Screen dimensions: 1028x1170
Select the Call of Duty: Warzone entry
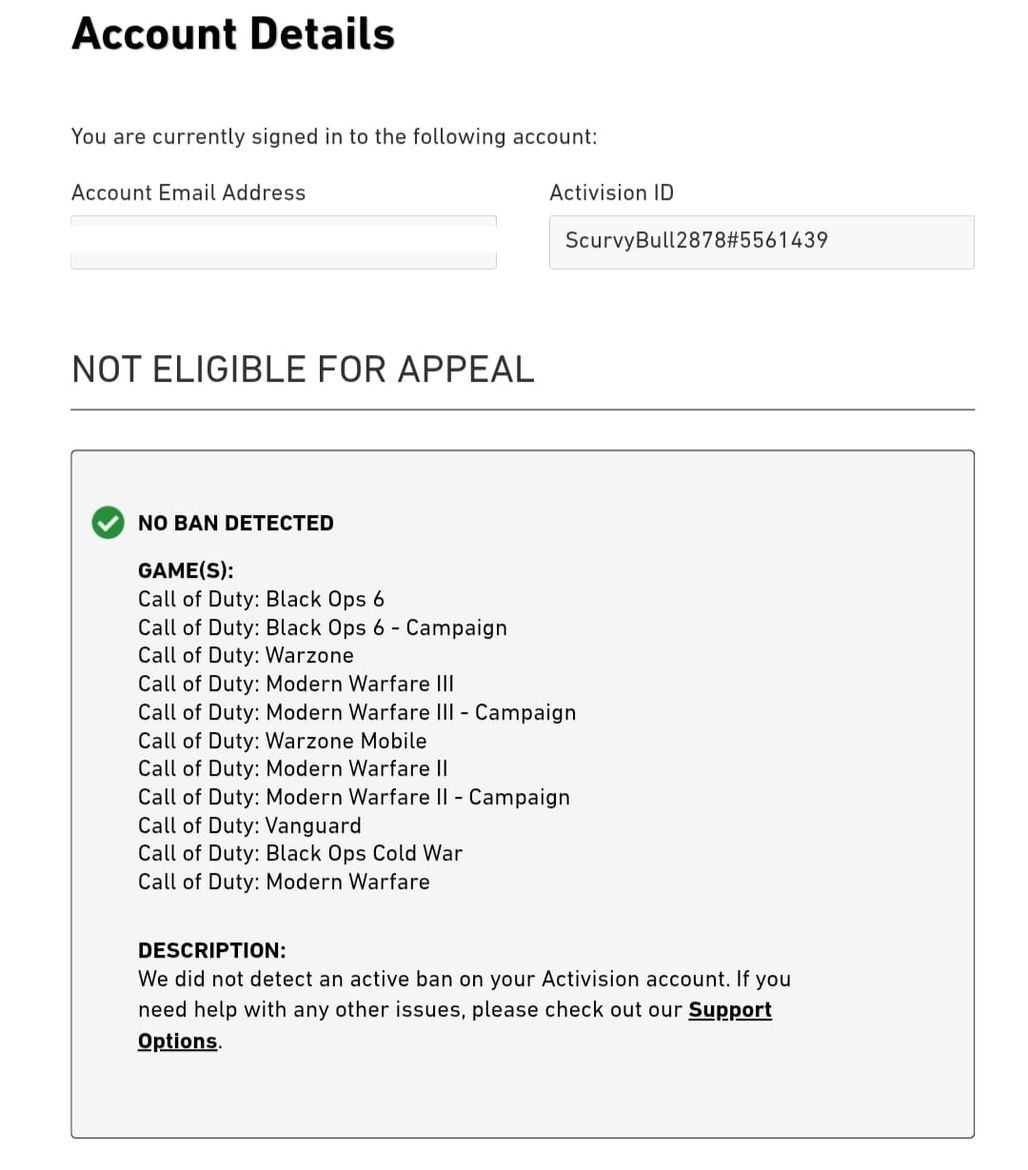(x=246, y=655)
